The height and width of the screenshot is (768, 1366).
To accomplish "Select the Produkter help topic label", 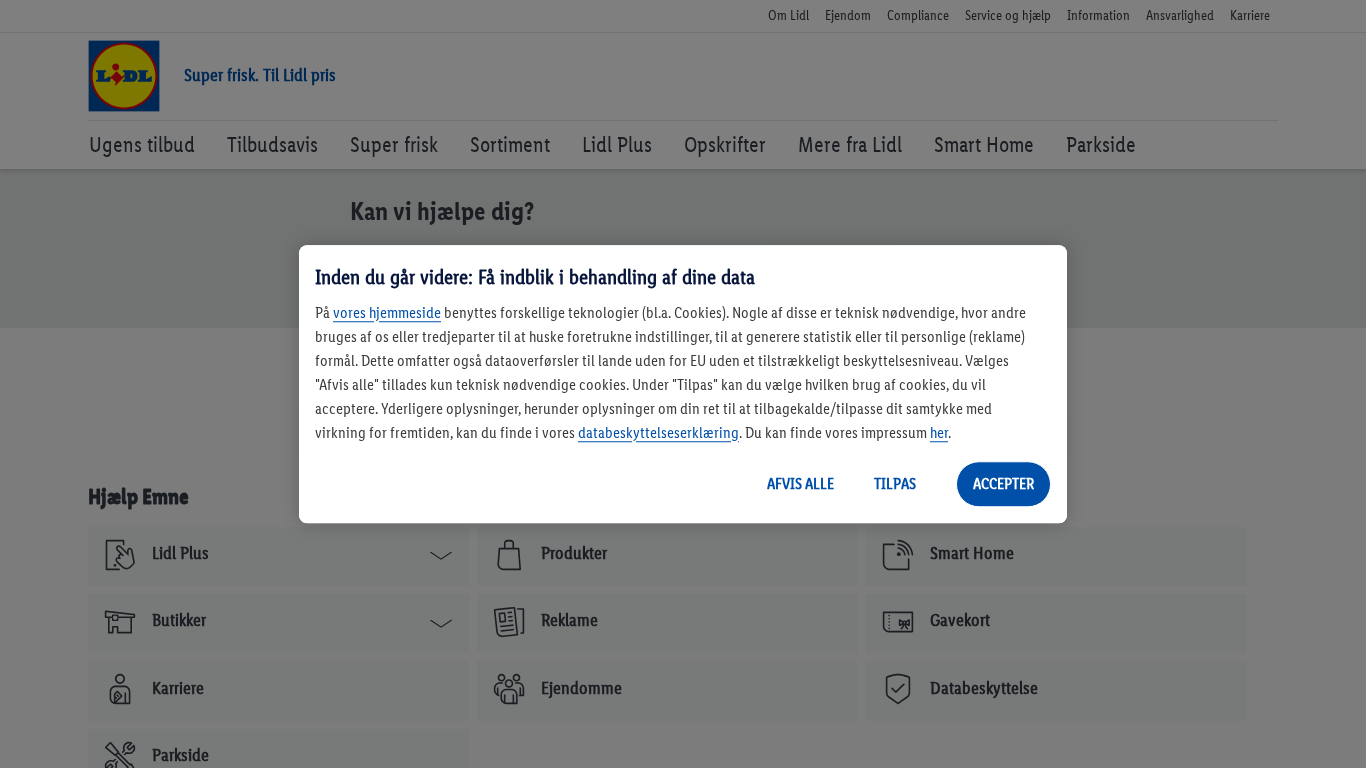I will [x=574, y=554].
